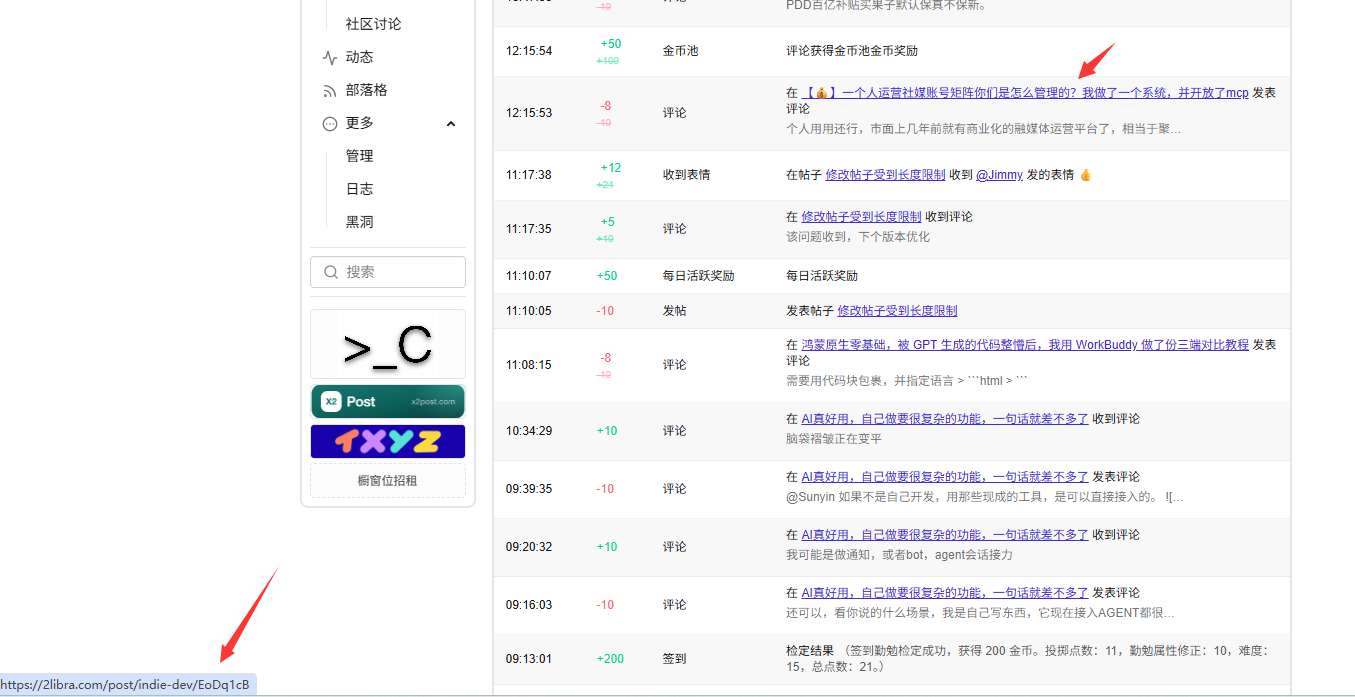Click the 动态 activity pulse icon
1355x697 pixels.
tap(330, 58)
